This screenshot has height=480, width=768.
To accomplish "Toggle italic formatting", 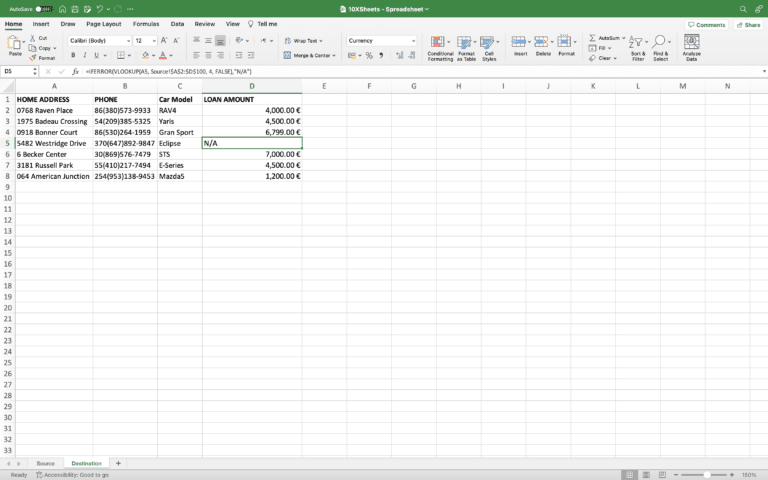I will tap(84, 55).
